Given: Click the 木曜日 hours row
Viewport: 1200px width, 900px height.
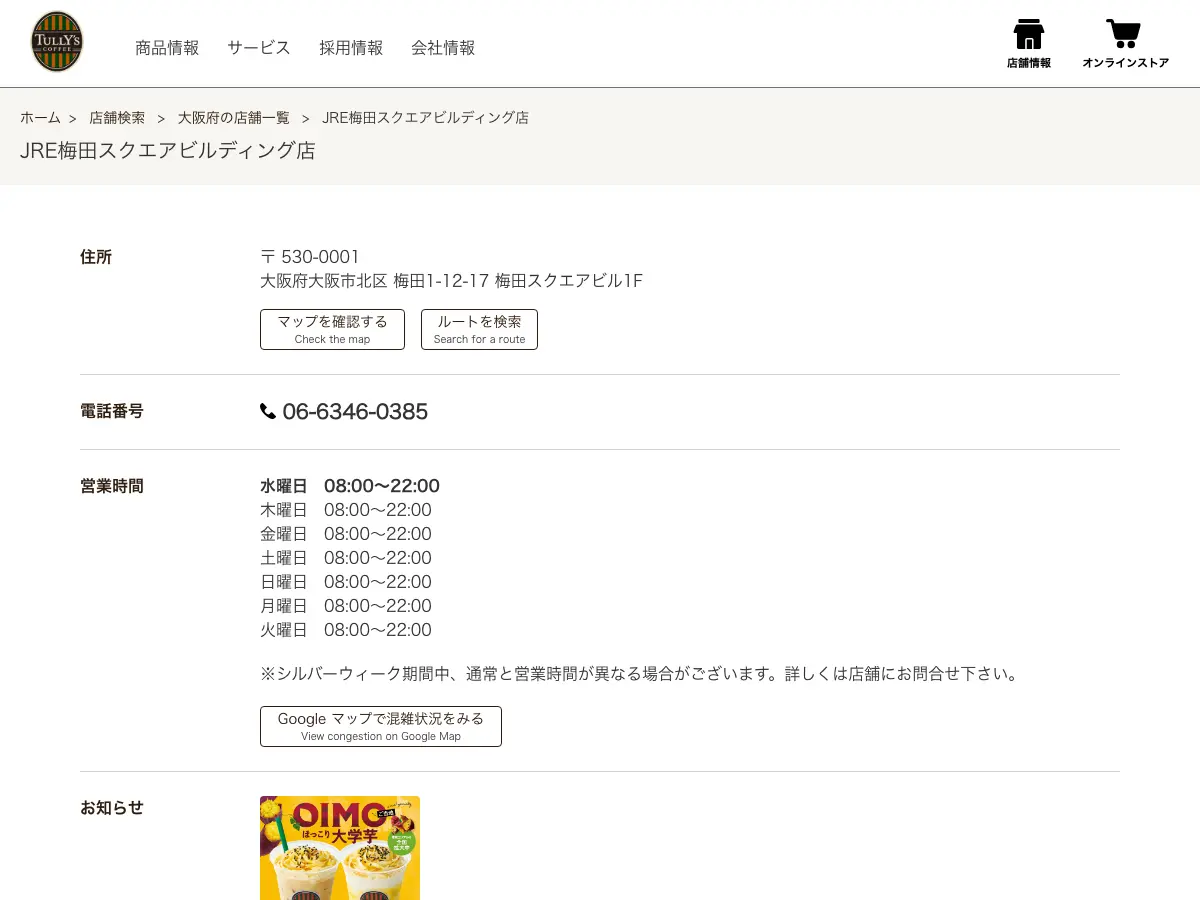Looking at the screenshot, I should [x=346, y=510].
